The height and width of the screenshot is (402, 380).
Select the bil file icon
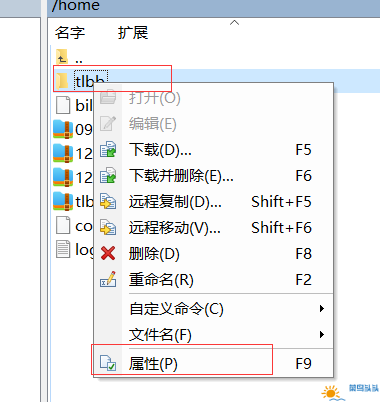(x=63, y=105)
